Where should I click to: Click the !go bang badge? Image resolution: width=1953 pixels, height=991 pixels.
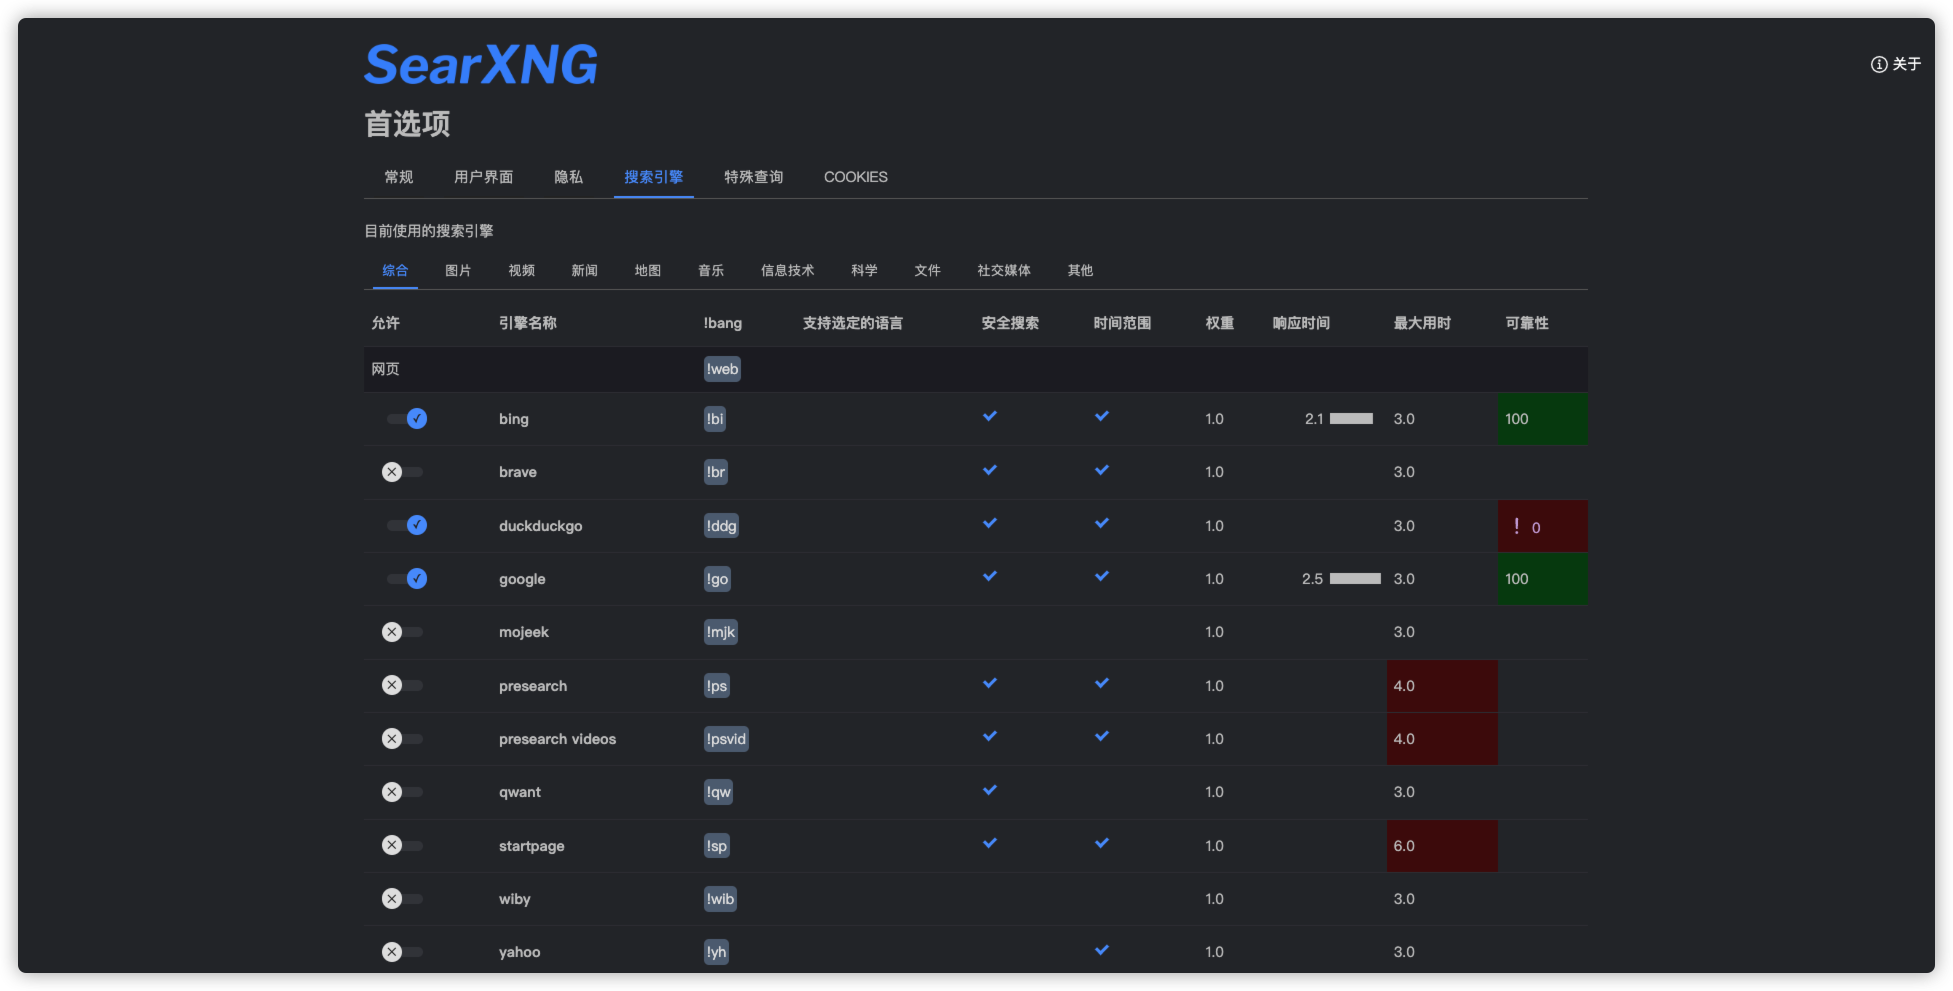717,579
